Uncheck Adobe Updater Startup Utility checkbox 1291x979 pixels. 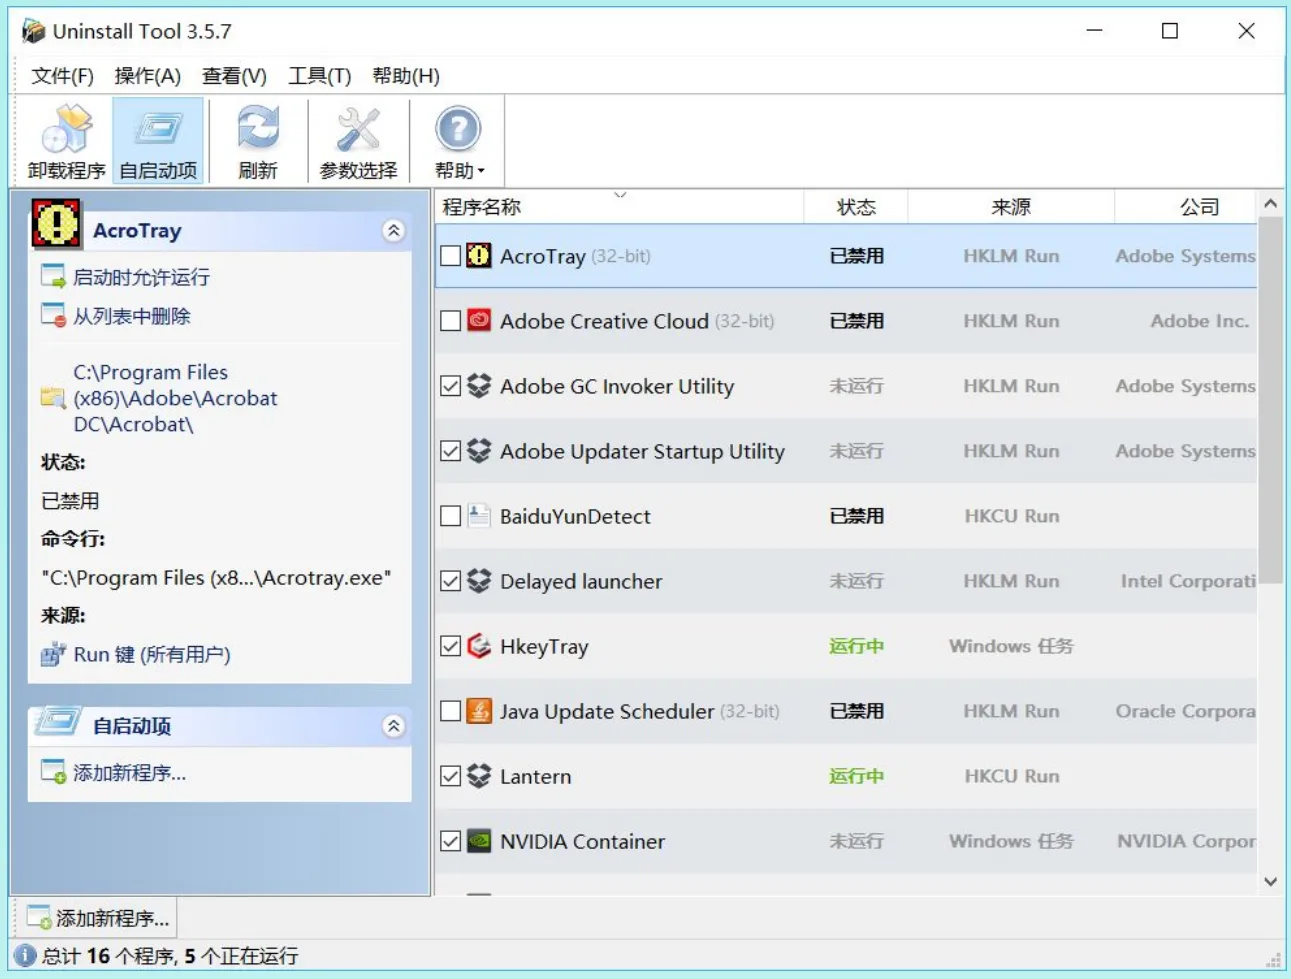pyautogui.click(x=451, y=451)
